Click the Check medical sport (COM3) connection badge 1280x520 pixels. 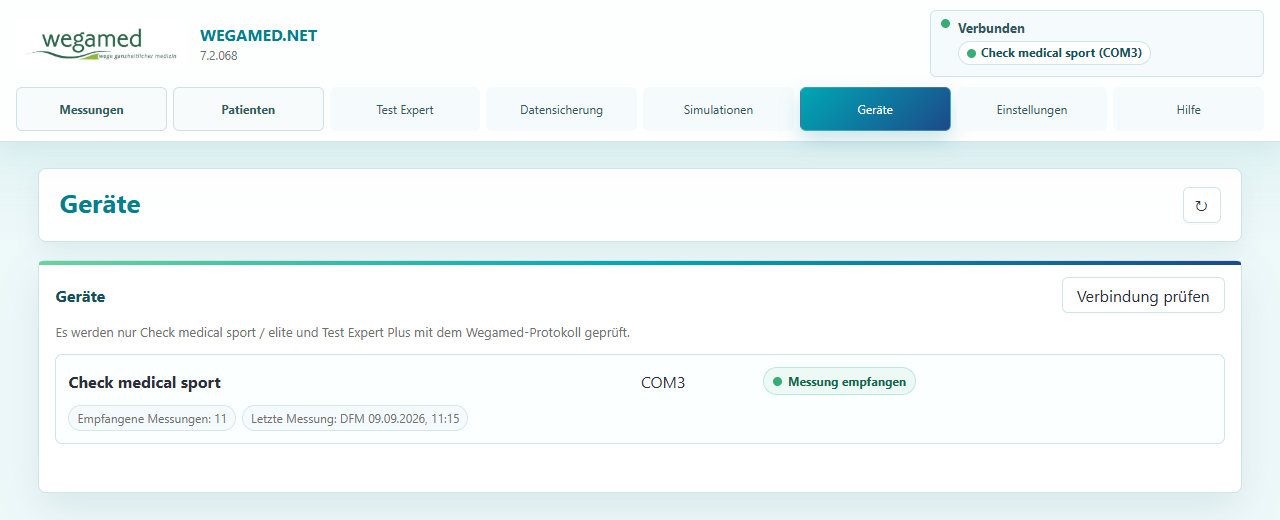coord(1054,53)
